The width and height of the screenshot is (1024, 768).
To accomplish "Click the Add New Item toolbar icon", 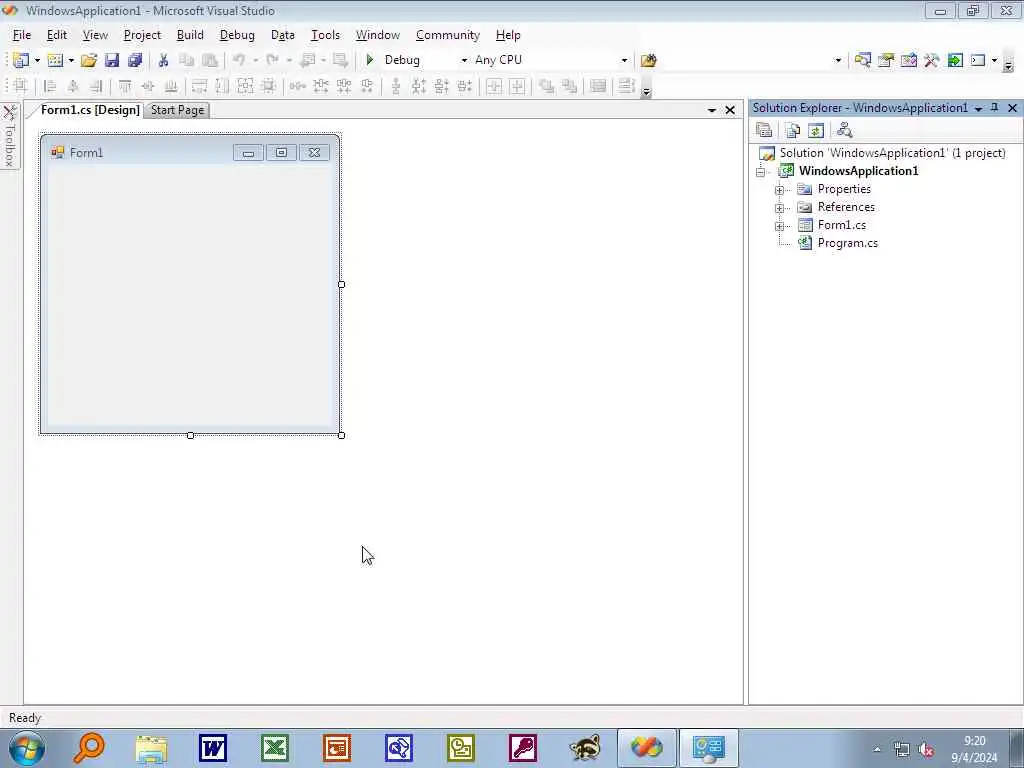I will [x=56, y=60].
